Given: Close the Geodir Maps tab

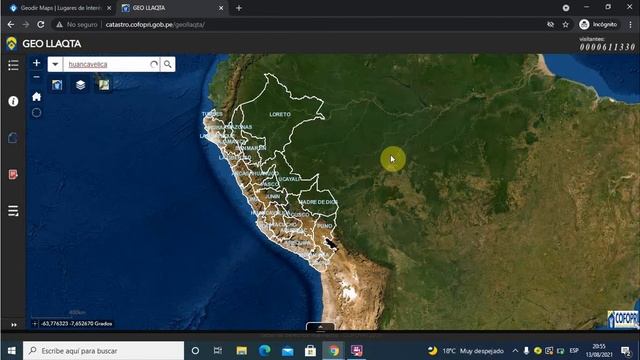Looking at the screenshot, I should [109, 8].
